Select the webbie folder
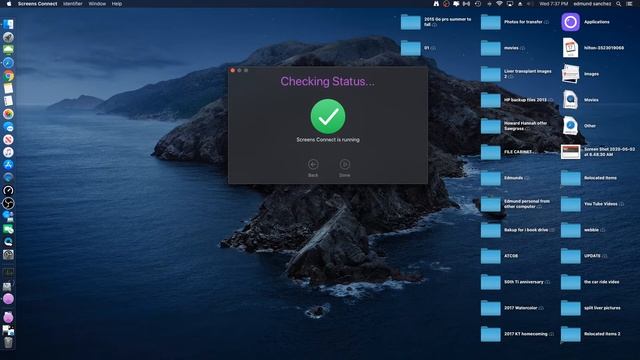640x360 pixels. [x=571, y=230]
